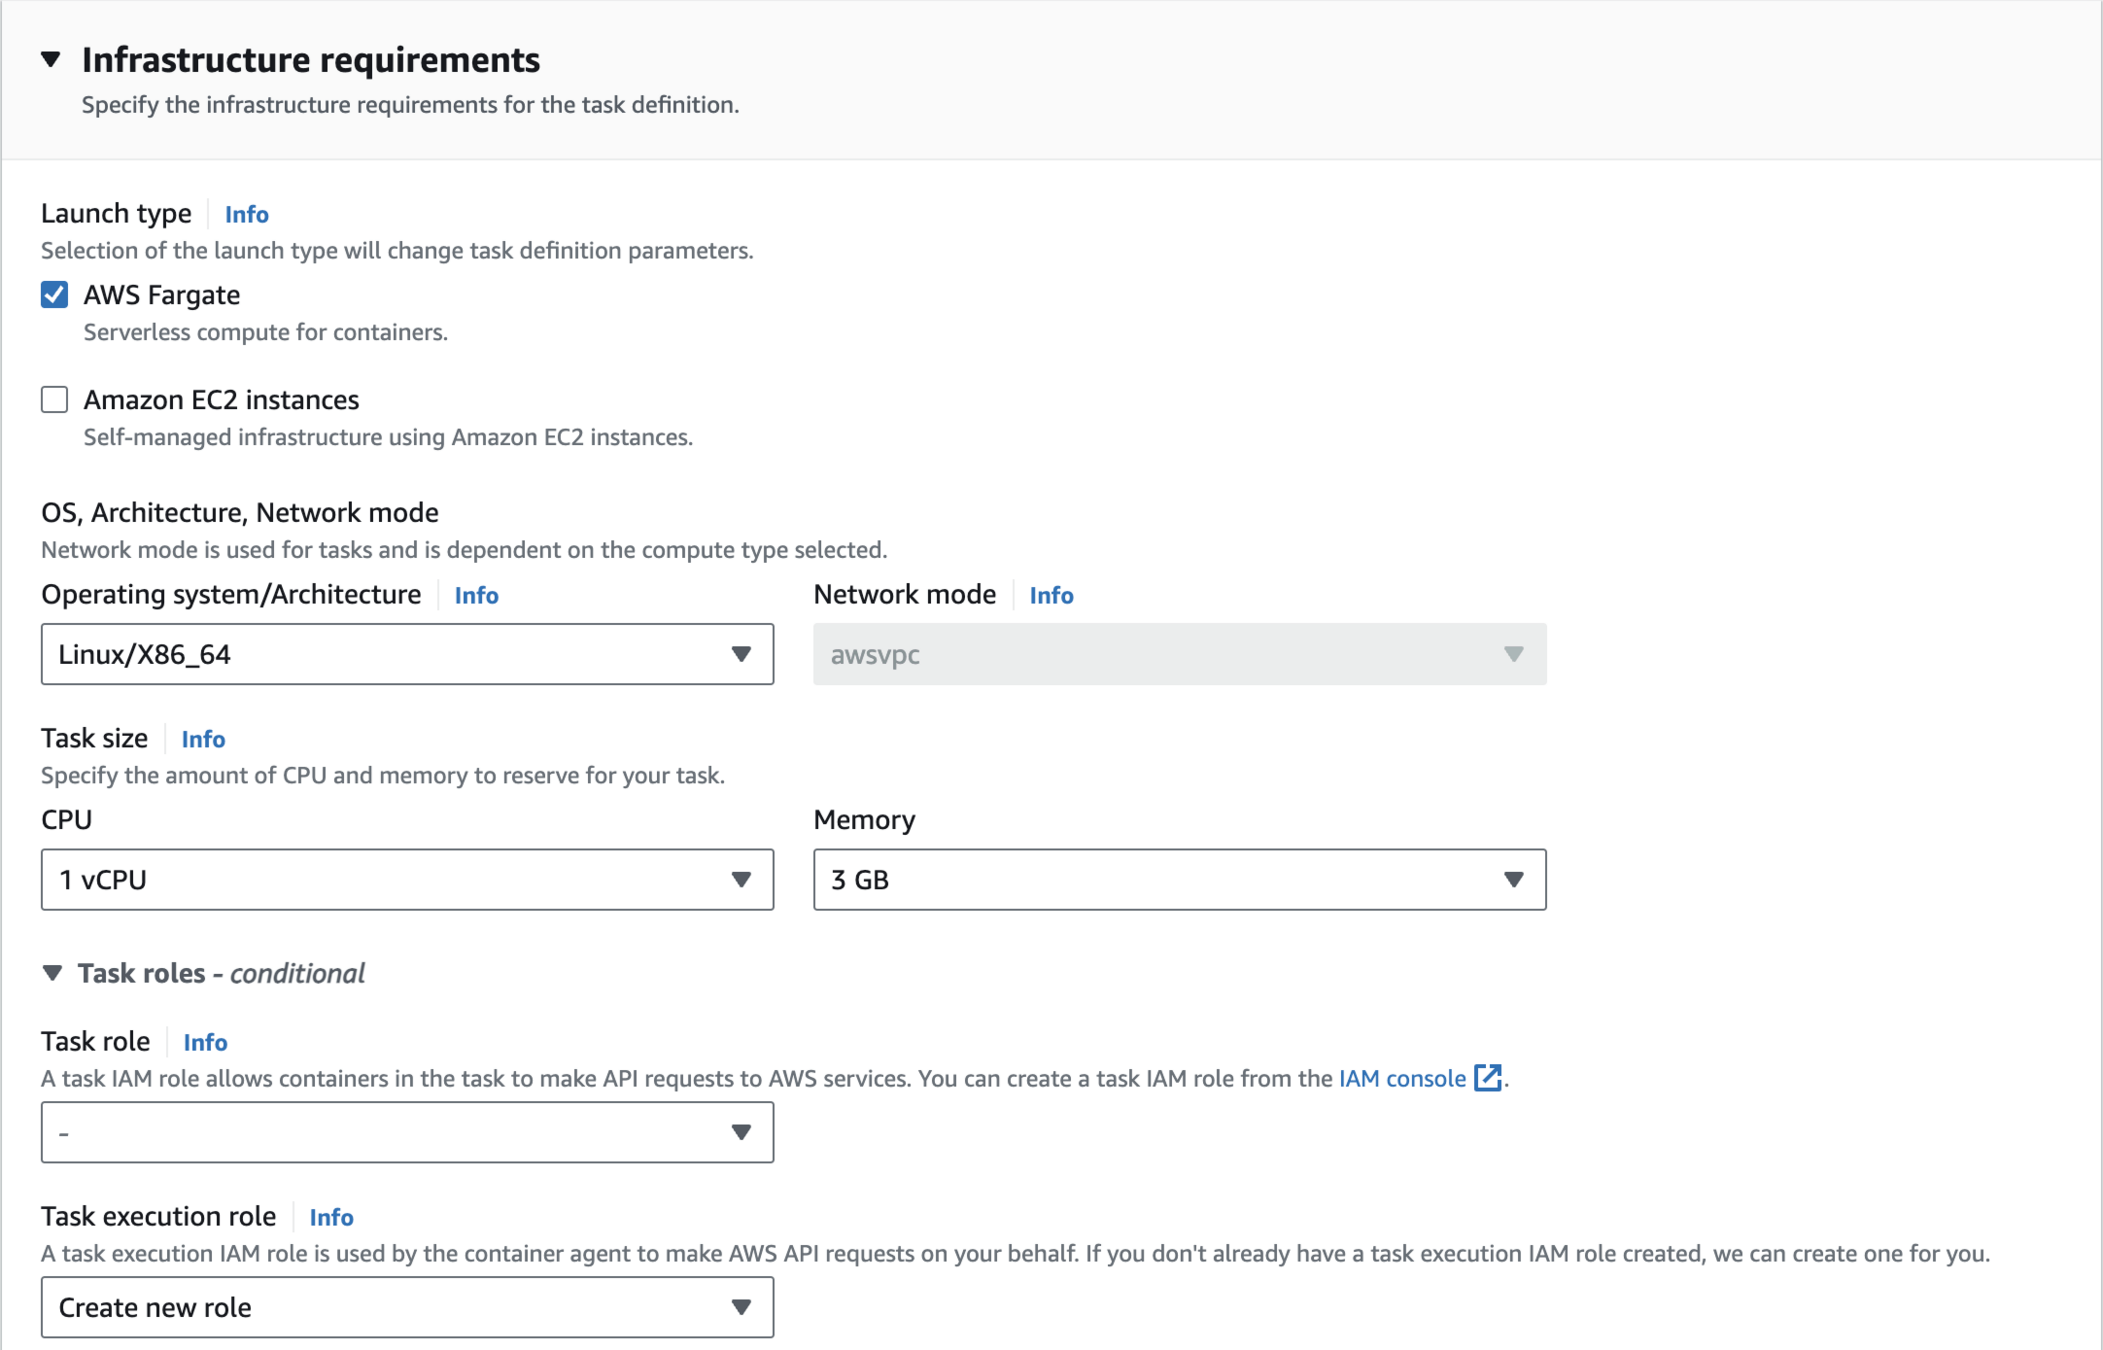Enable the Amazon EC2 instances checkbox
The height and width of the screenshot is (1350, 2103).
(55, 400)
